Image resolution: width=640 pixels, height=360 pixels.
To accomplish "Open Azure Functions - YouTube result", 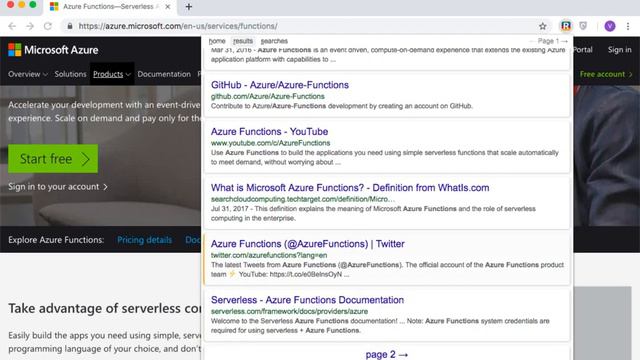I will (x=269, y=131).
